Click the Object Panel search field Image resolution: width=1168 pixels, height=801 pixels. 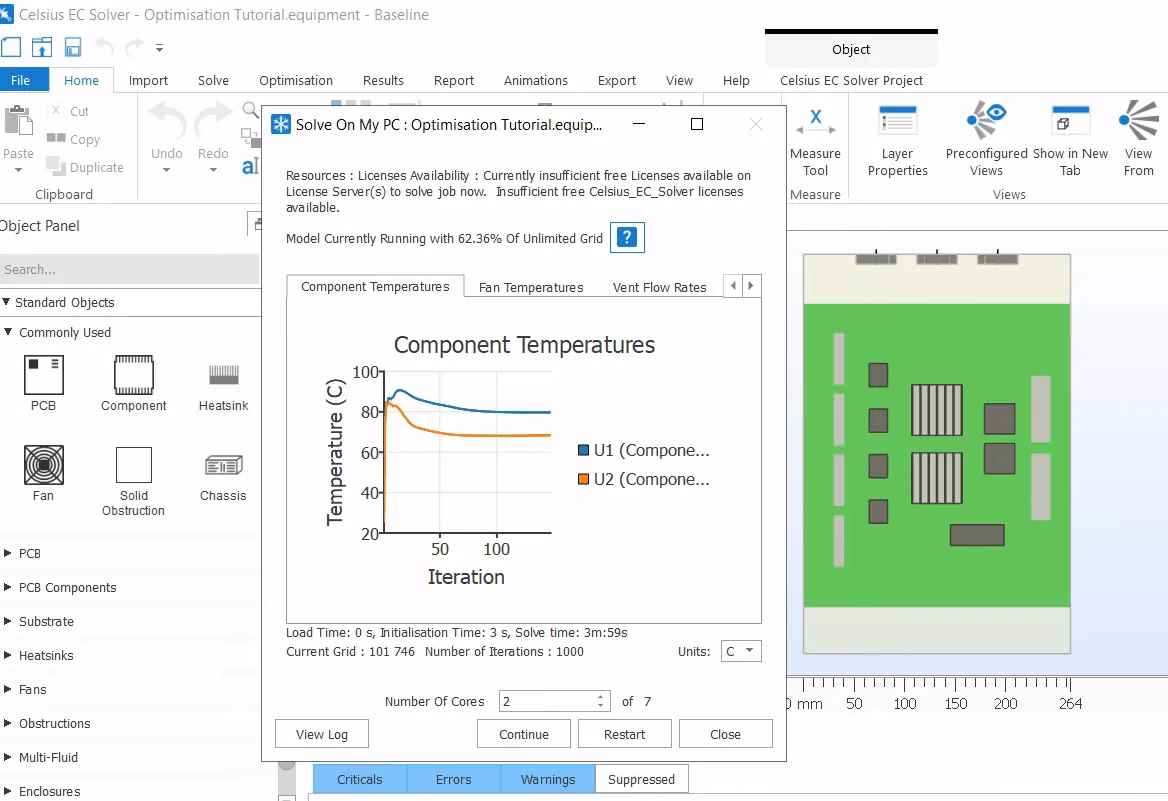click(x=130, y=269)
